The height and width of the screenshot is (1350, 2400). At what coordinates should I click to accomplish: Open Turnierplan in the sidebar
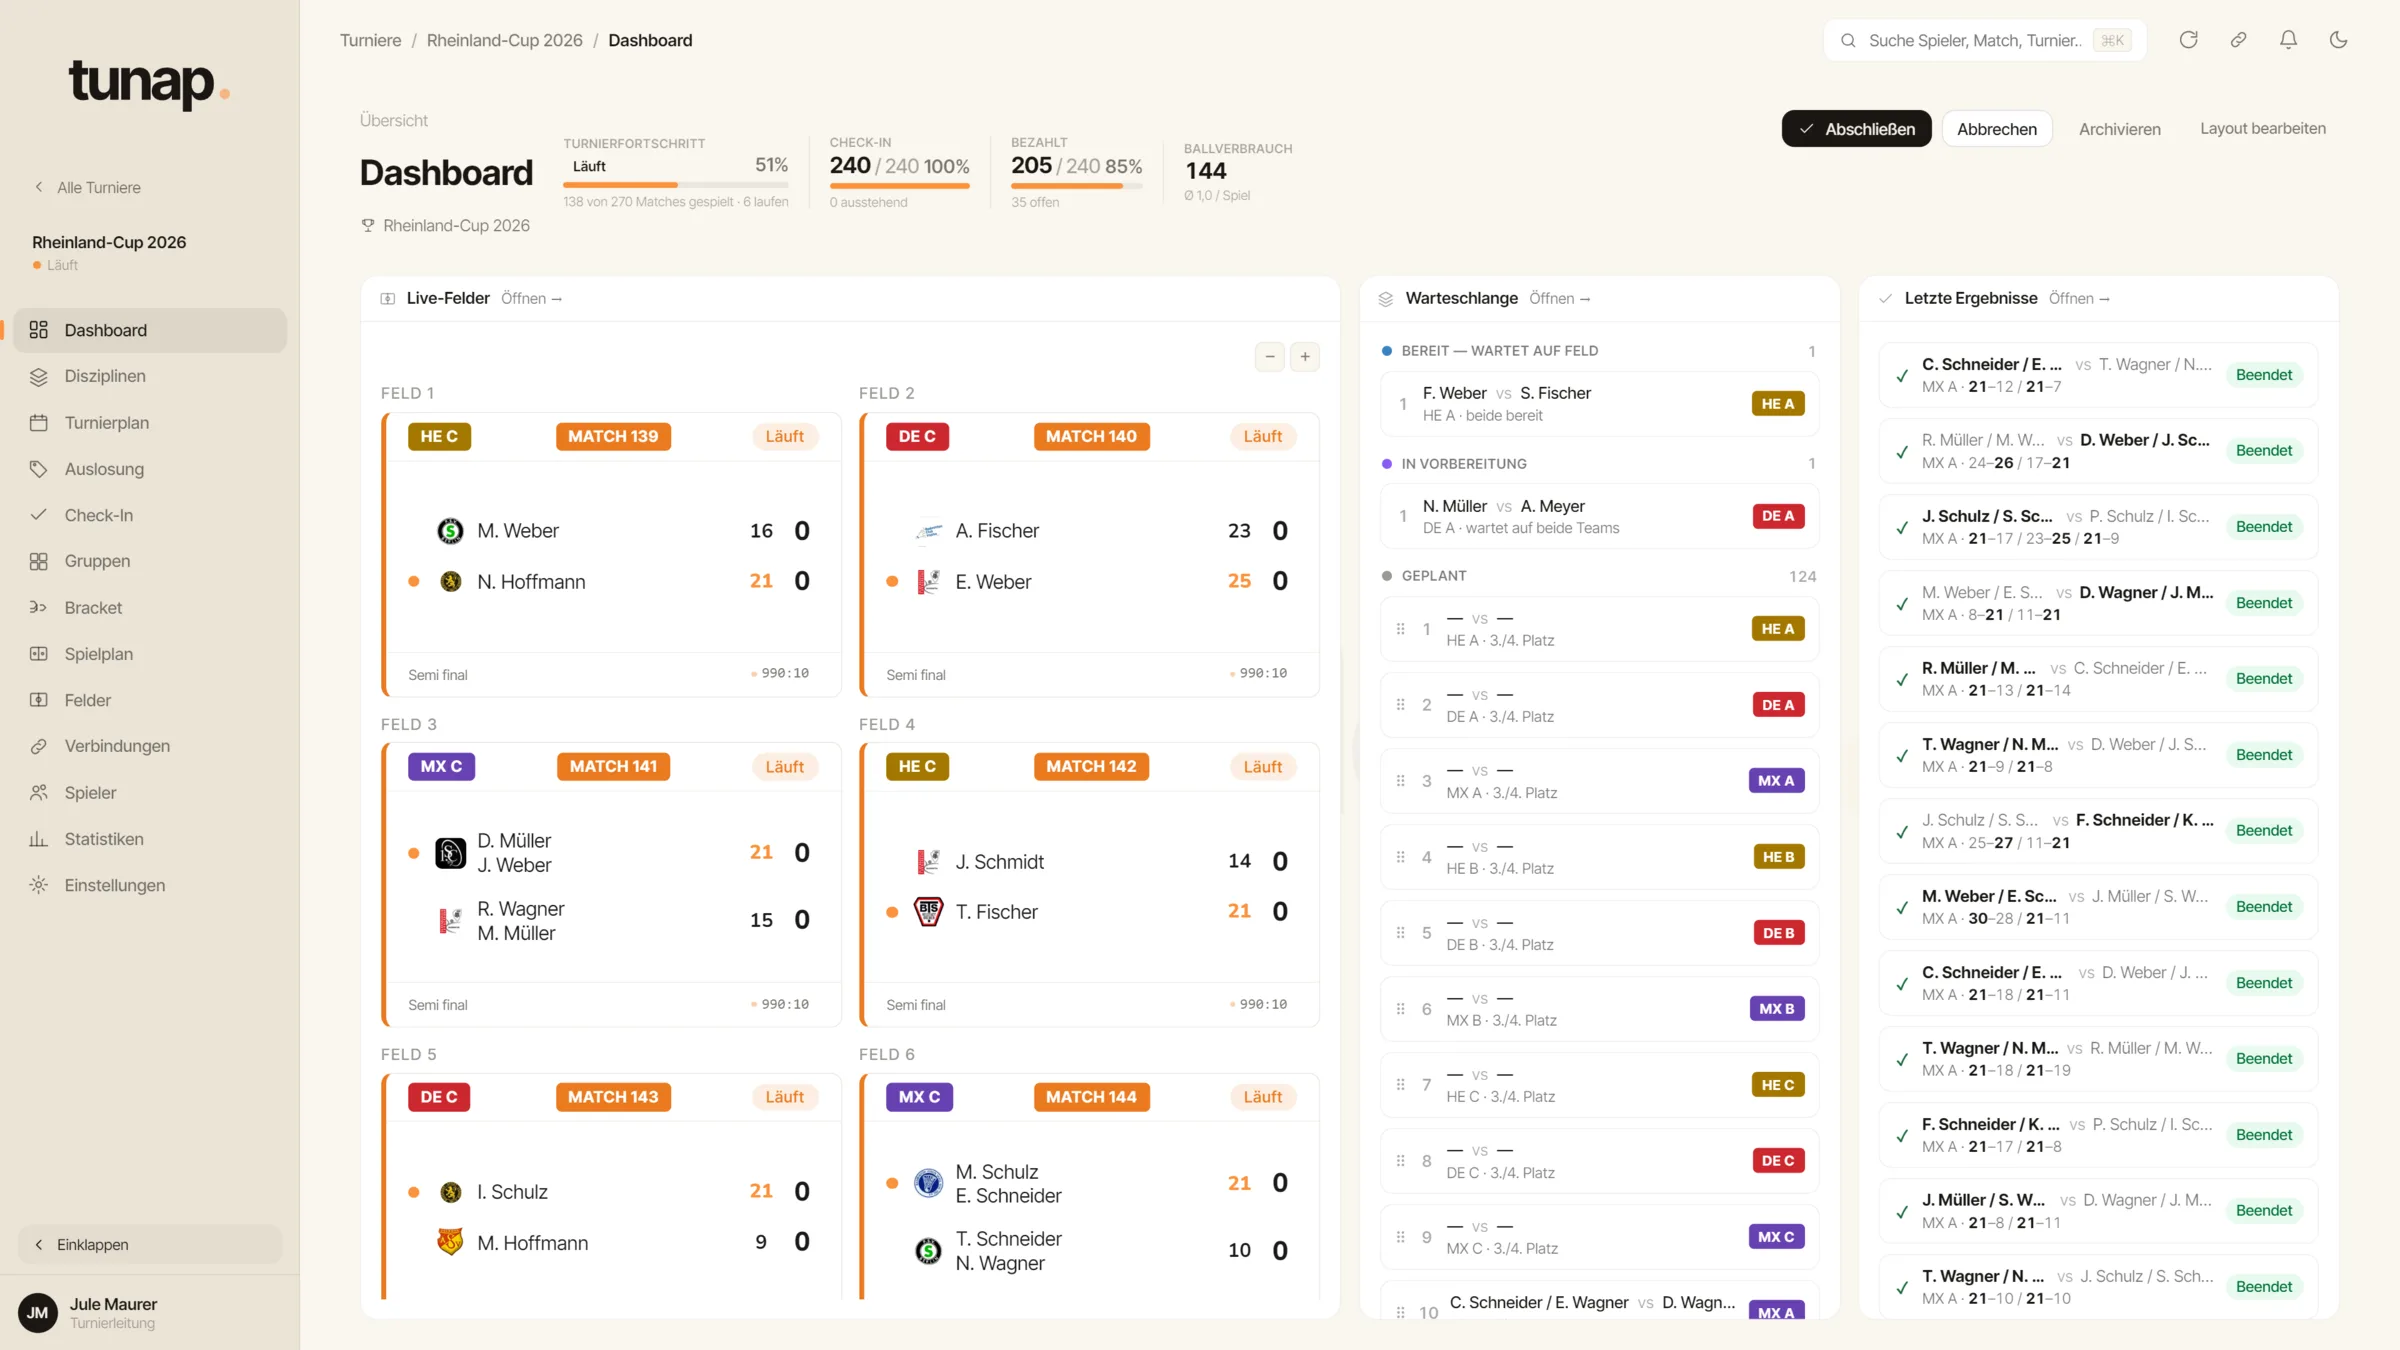pyautogui.click(x=150, y=423)
